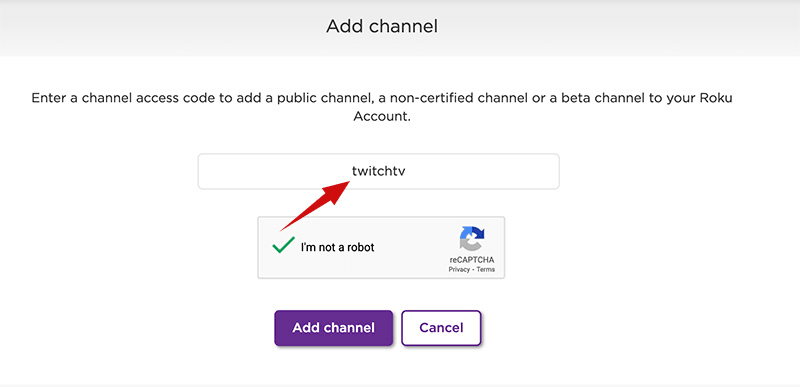This screenshot has height=387, width=800.
Task: Click the channel access code input field
Action: coord(378,171)
